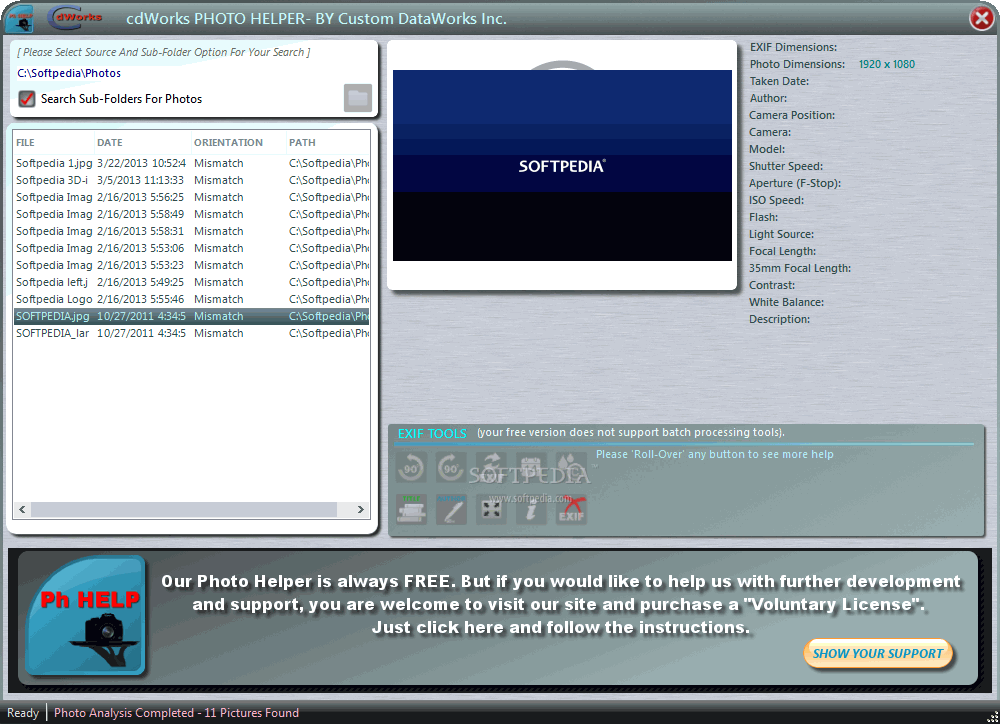Click the calendar date tool icon
Image resolution: width=1000 pixels, height=724 pixels.
pyautogui.click(x=531, y=468)
